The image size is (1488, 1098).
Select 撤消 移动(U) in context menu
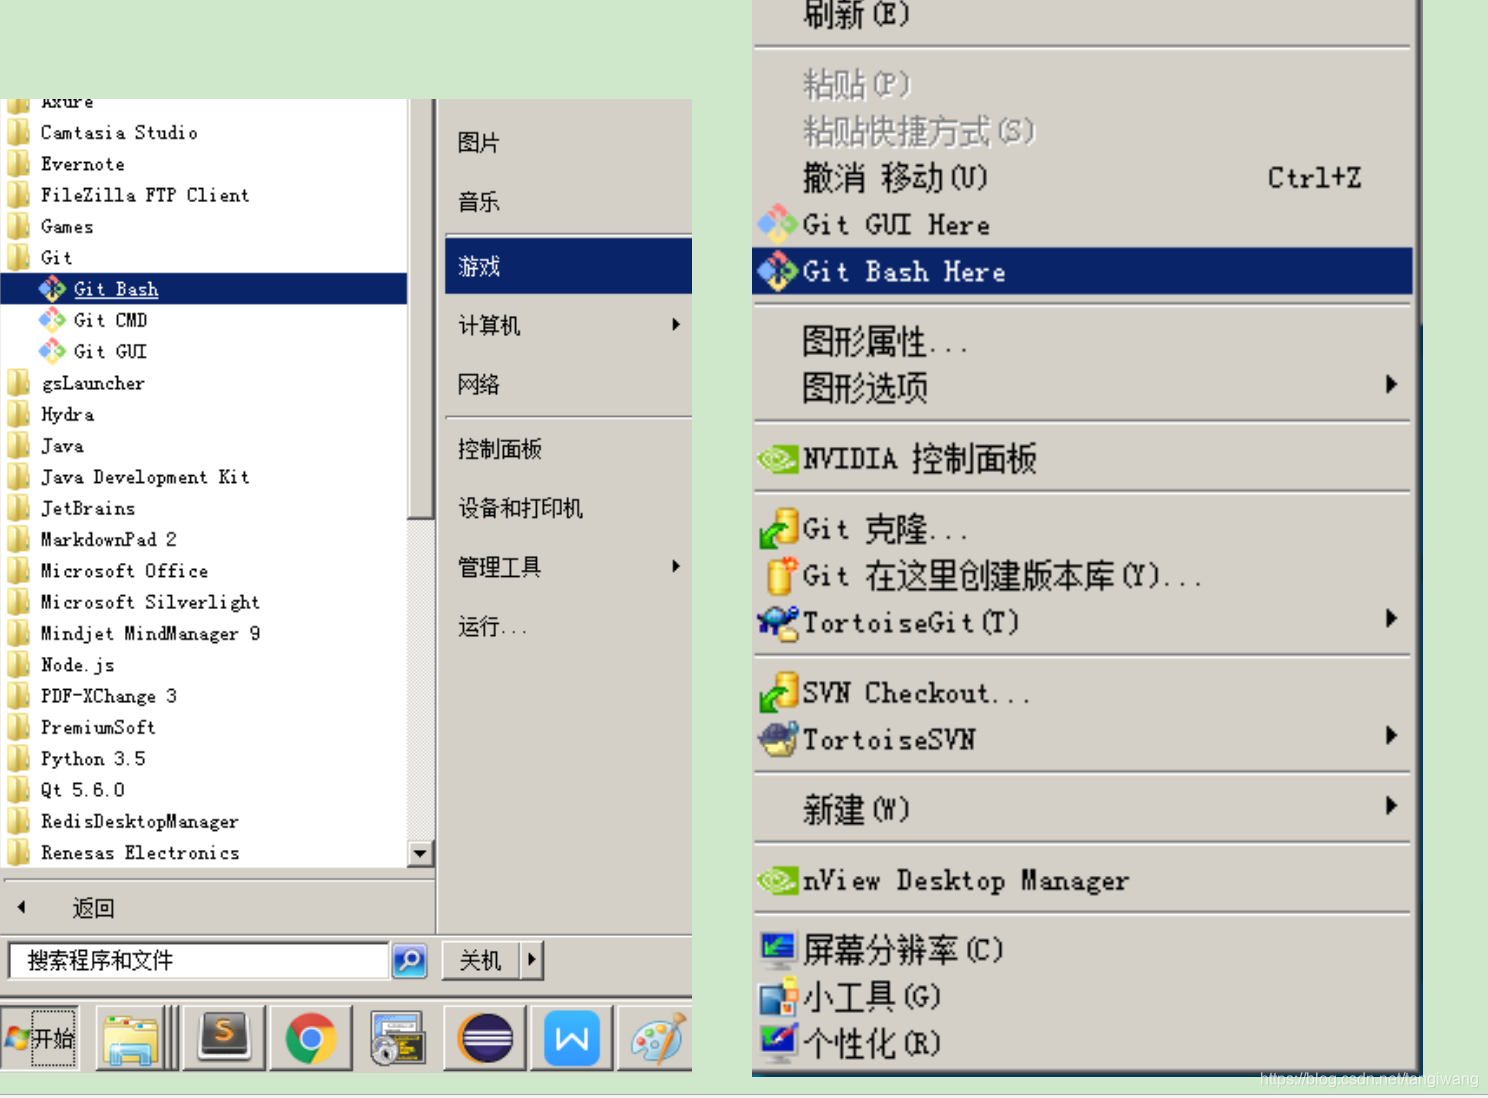1082,178
